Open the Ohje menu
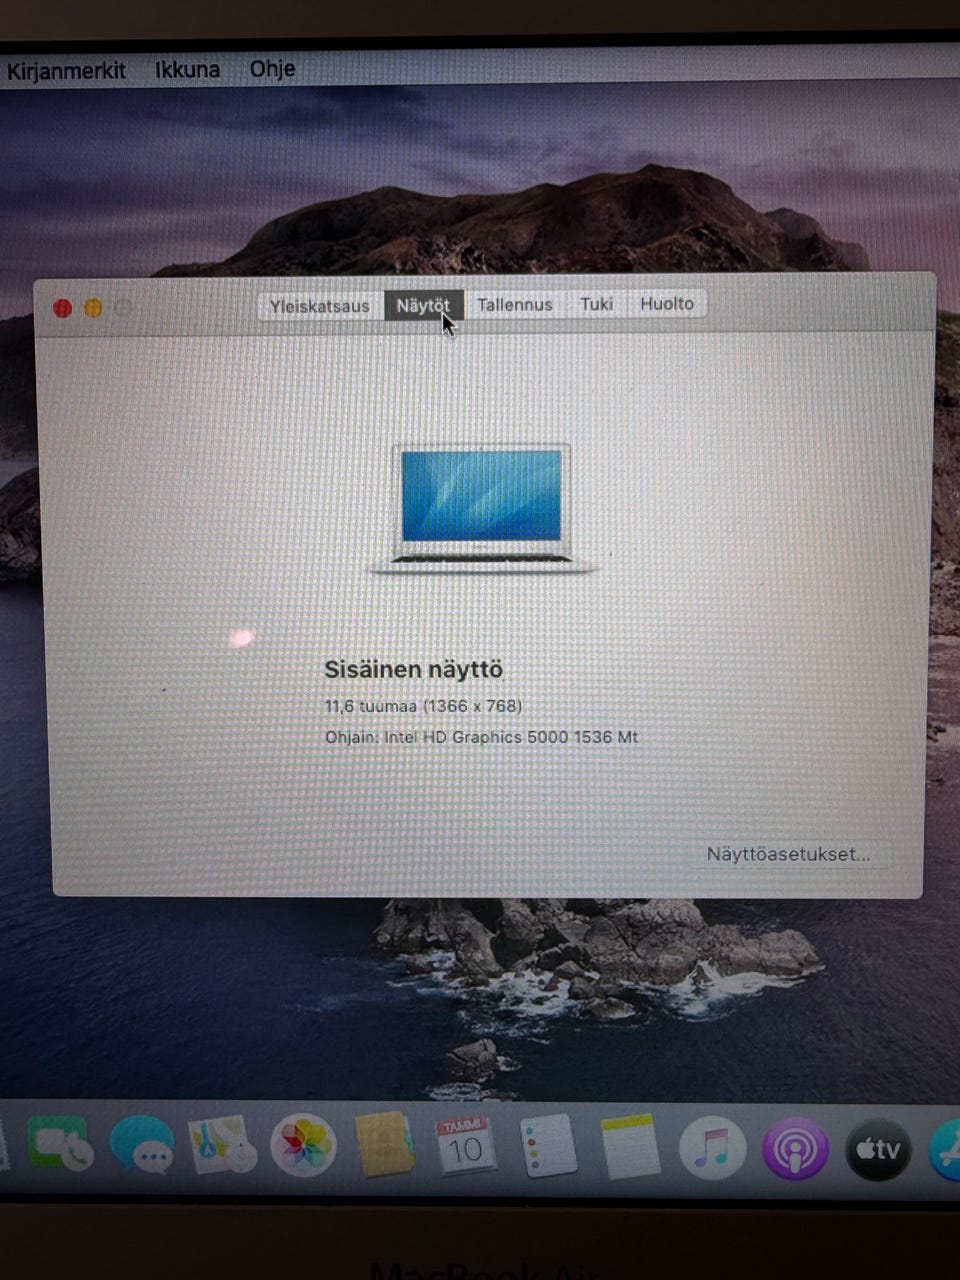Screen dimensions: 960x1280 pyautogui.click(x=272, y=68)
